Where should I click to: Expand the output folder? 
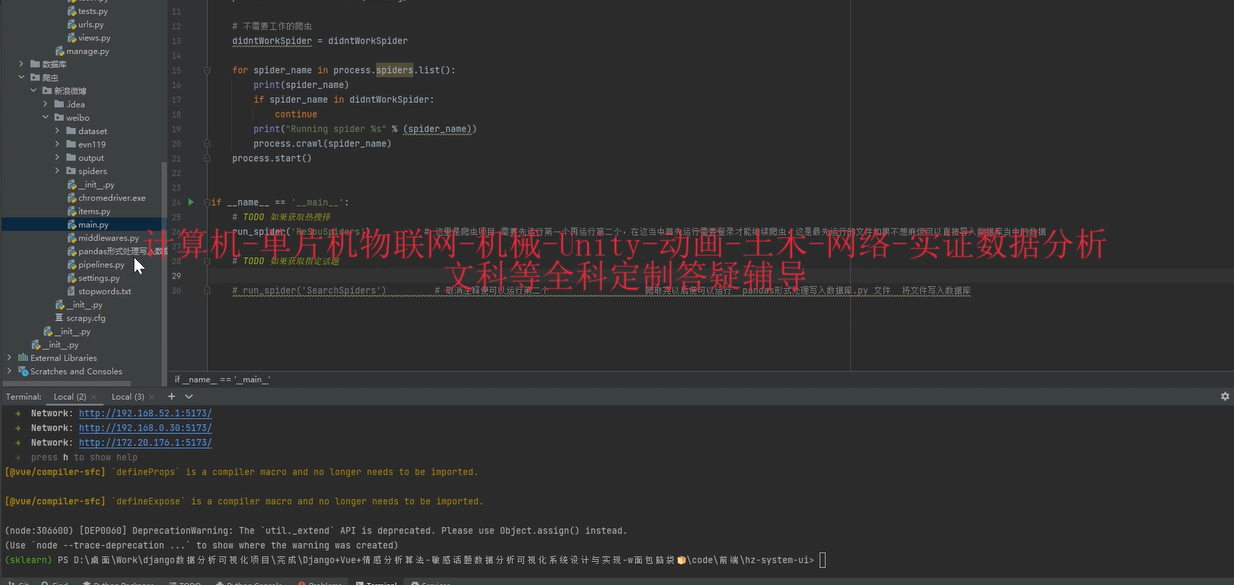57,157
